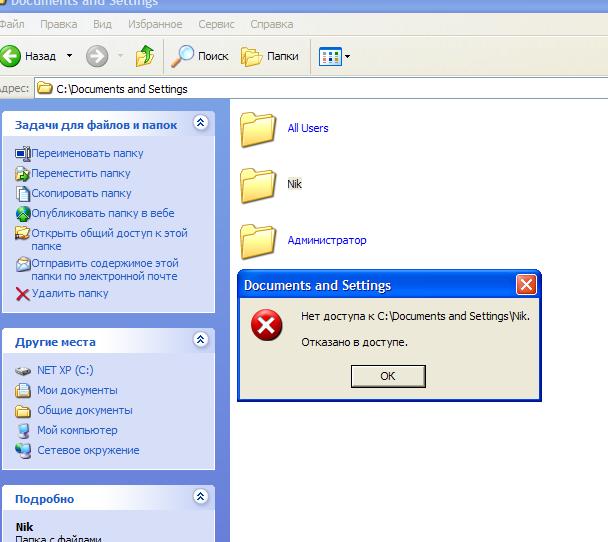Click the address bar path field
The image size is (608, 542).
(300, 89)
